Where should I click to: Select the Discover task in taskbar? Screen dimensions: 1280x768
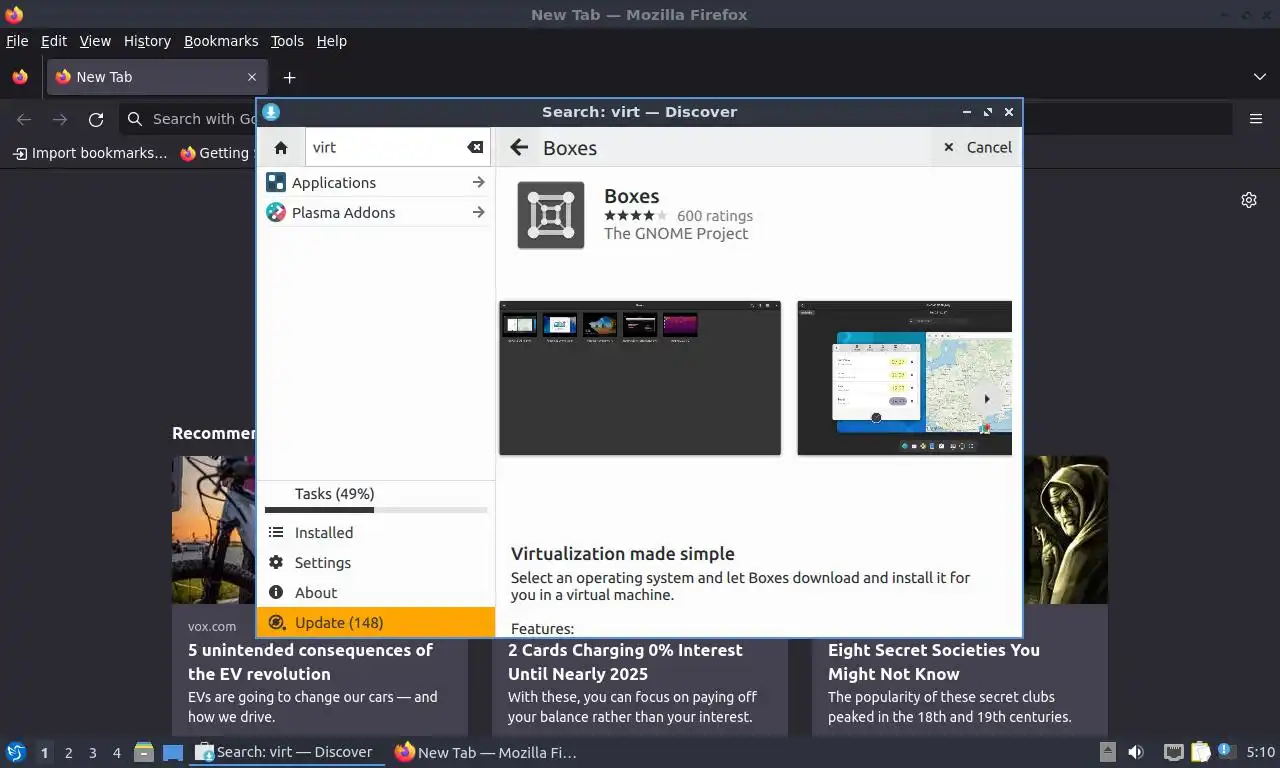[x=287, y=752]
